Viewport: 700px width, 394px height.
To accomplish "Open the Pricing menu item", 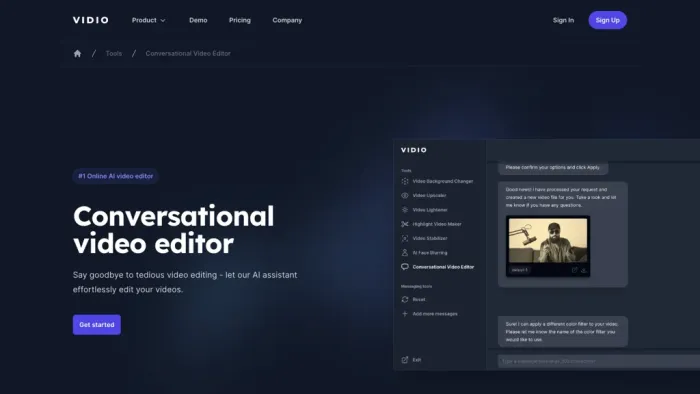I will (240, 20).
